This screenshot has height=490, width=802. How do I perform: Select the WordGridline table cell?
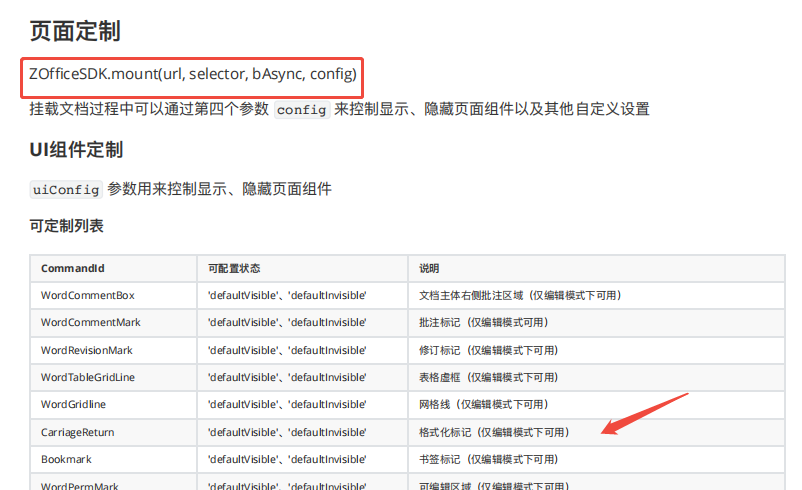[x=73, y=404]
